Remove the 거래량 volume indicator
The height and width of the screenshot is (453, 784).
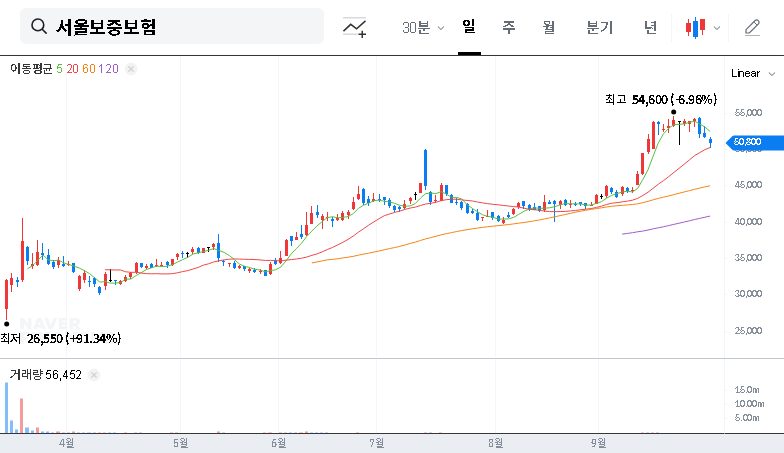click(94, 375)
